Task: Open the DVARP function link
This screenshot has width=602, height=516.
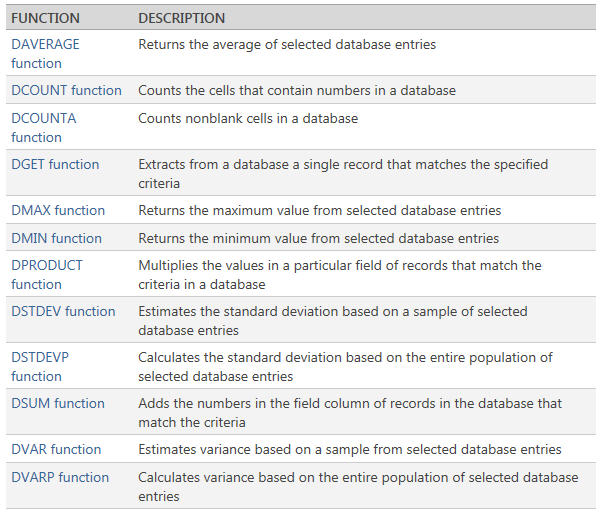Action: tap(60, 478)
